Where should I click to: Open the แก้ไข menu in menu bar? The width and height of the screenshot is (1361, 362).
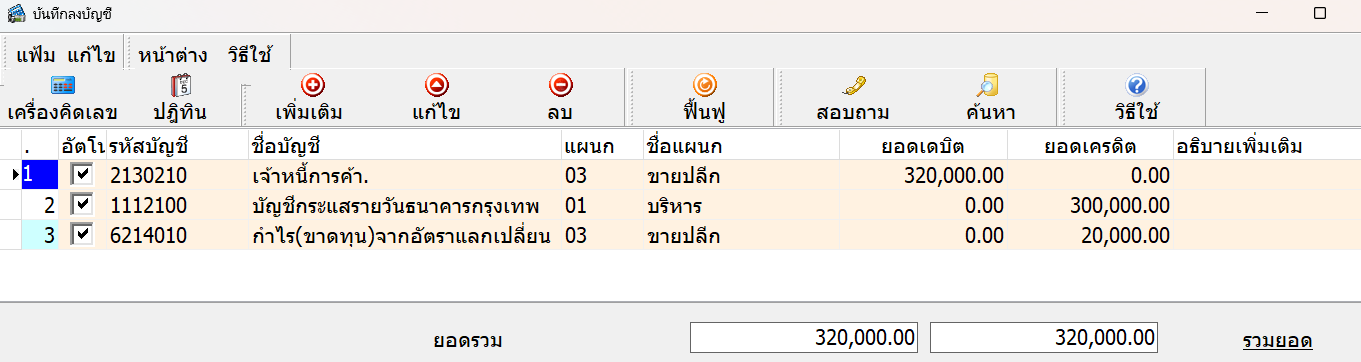(91, 54)
